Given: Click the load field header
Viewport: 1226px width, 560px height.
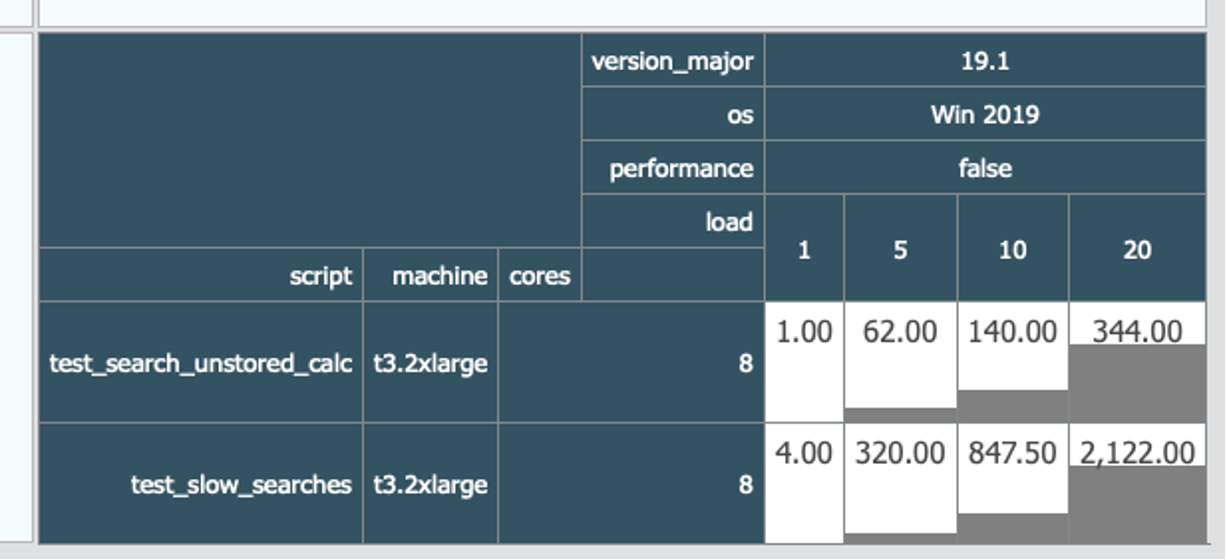Looking at the screenshot, I should [x=672, y=221].
